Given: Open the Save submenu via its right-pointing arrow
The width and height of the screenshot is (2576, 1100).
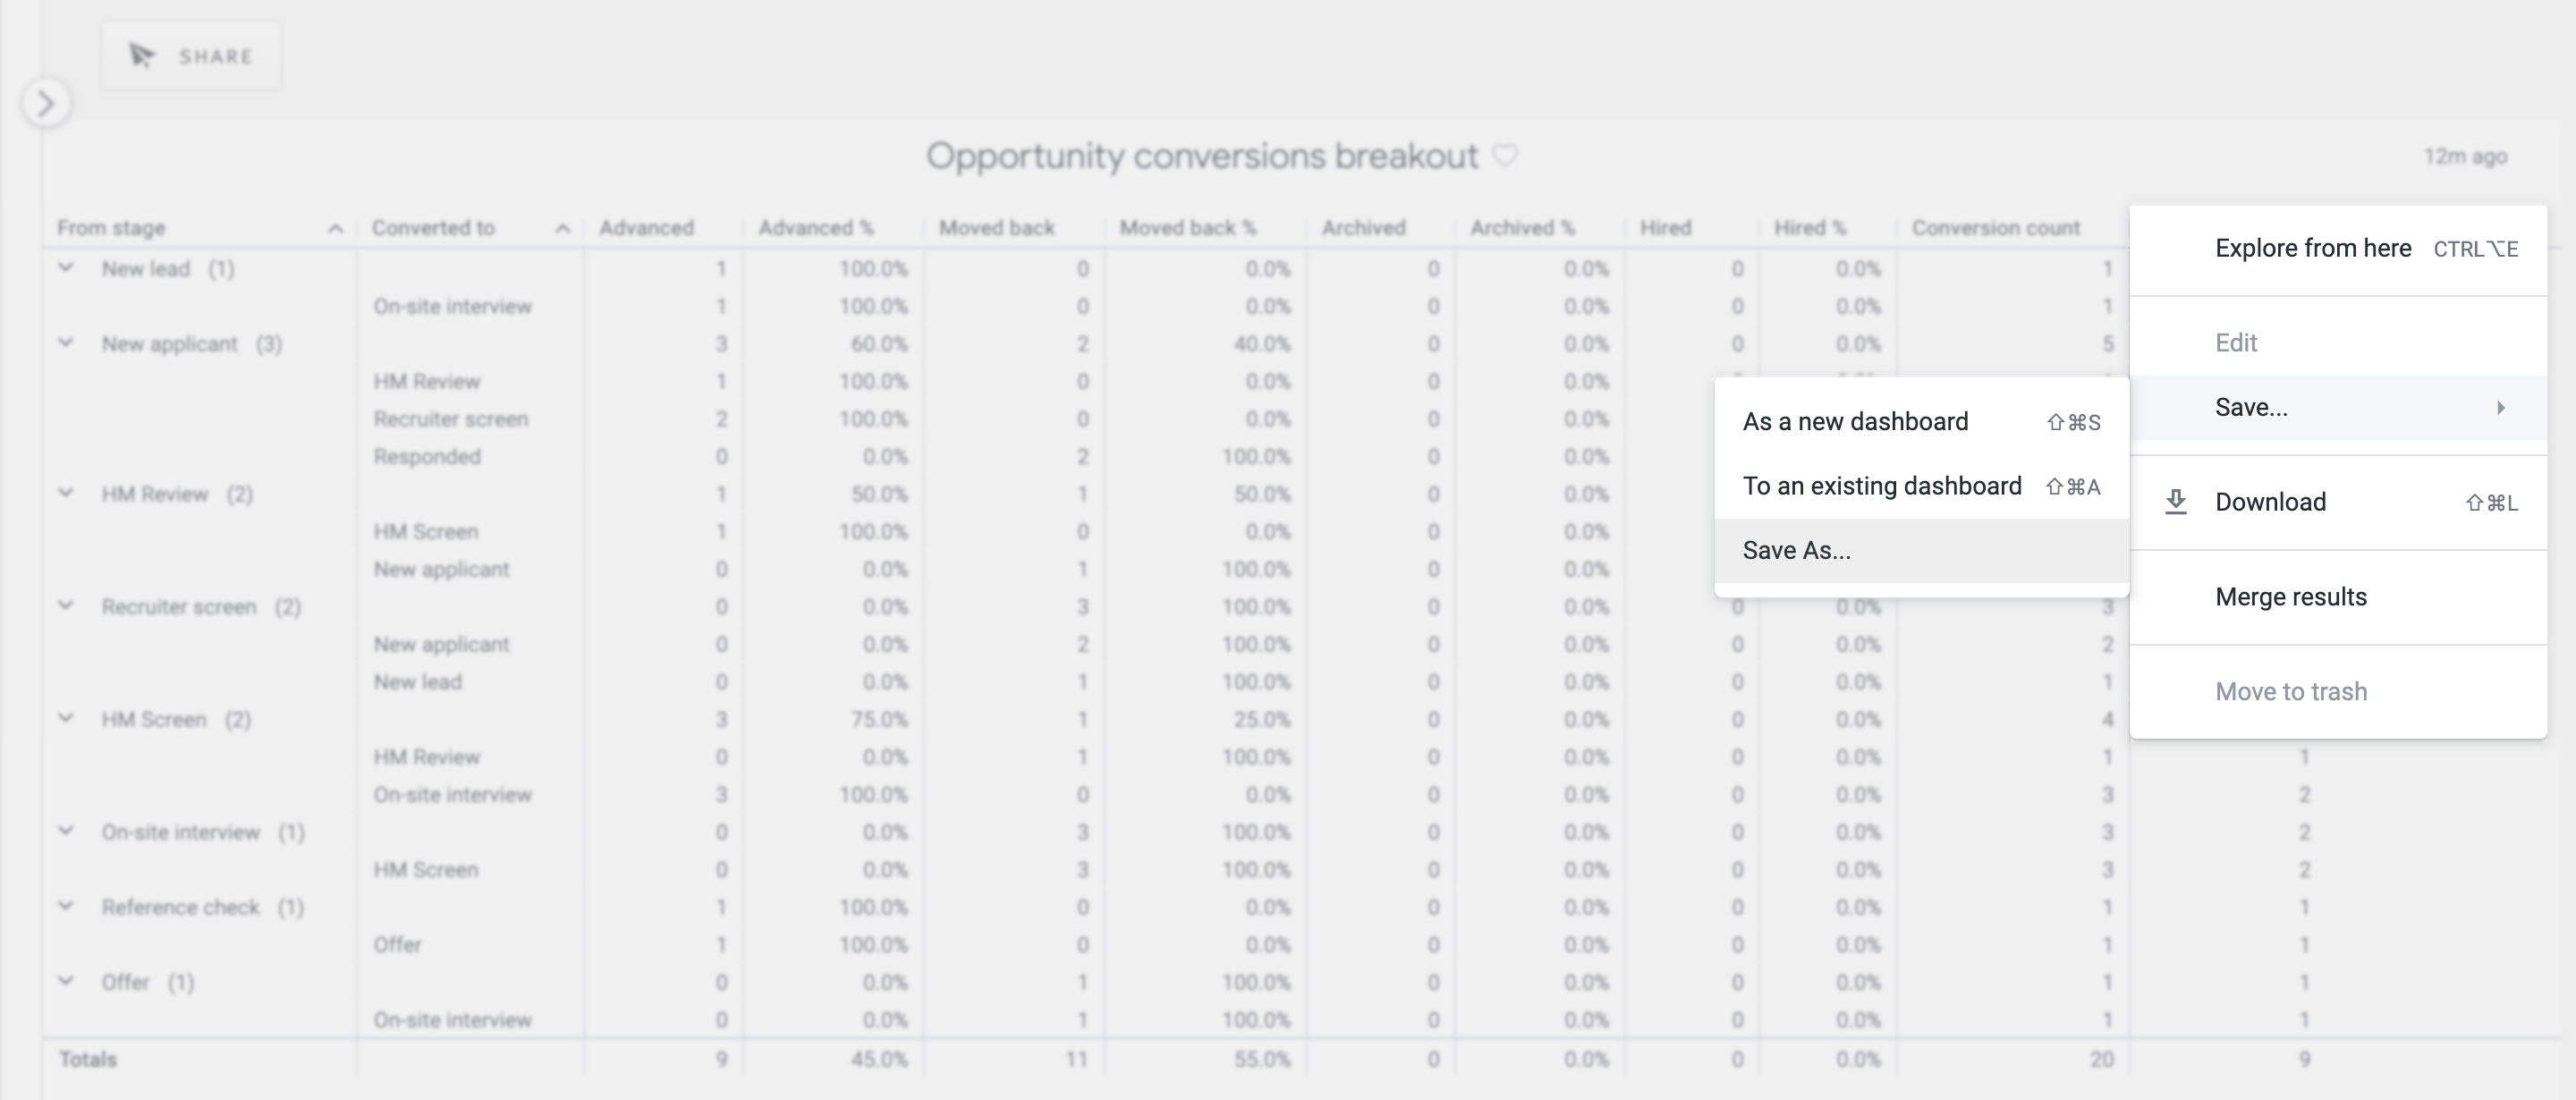Looking at the screenshot, I should coord(2502,407).
